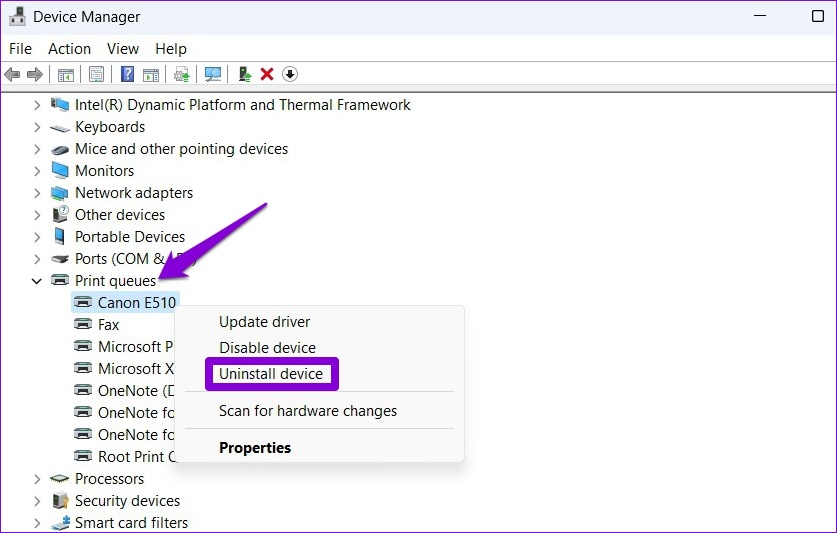Click the Keyboards category icon
Viewport: 837px width, 533px height.
click(x=60, y=128)
